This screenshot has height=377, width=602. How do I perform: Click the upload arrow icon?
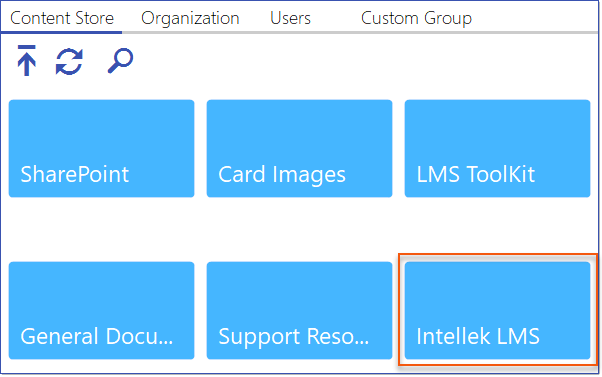(x=26, y=61)
